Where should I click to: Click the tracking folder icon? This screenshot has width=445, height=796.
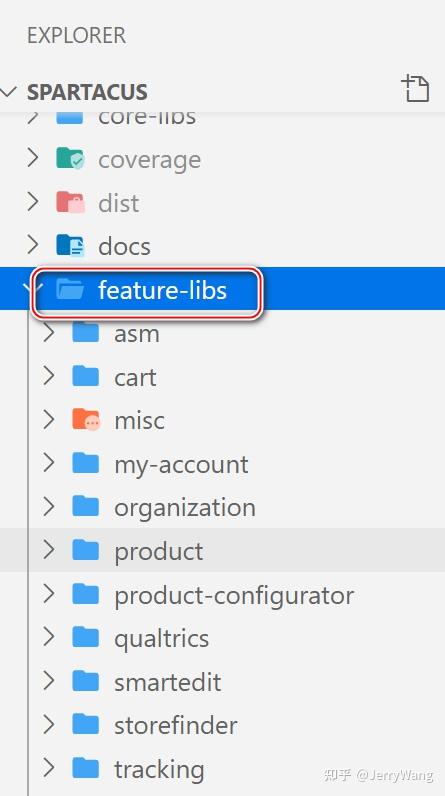click(x=86, y=768)
